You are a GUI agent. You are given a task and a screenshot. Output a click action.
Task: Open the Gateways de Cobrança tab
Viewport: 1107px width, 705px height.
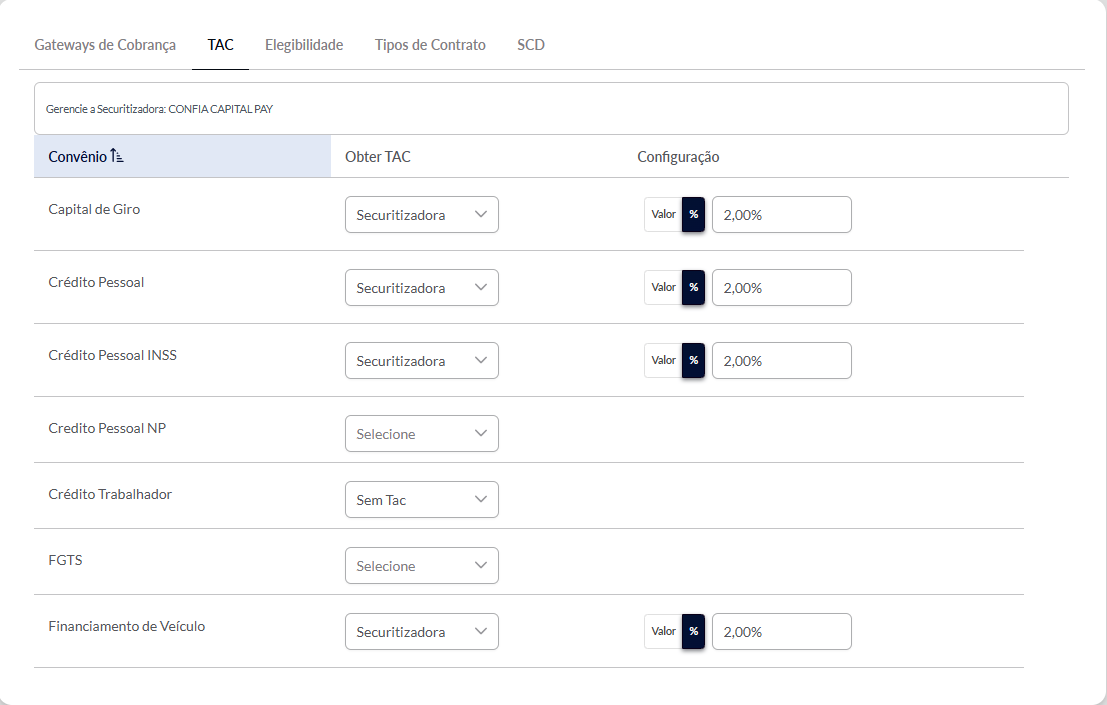click(x=105, y=45)
